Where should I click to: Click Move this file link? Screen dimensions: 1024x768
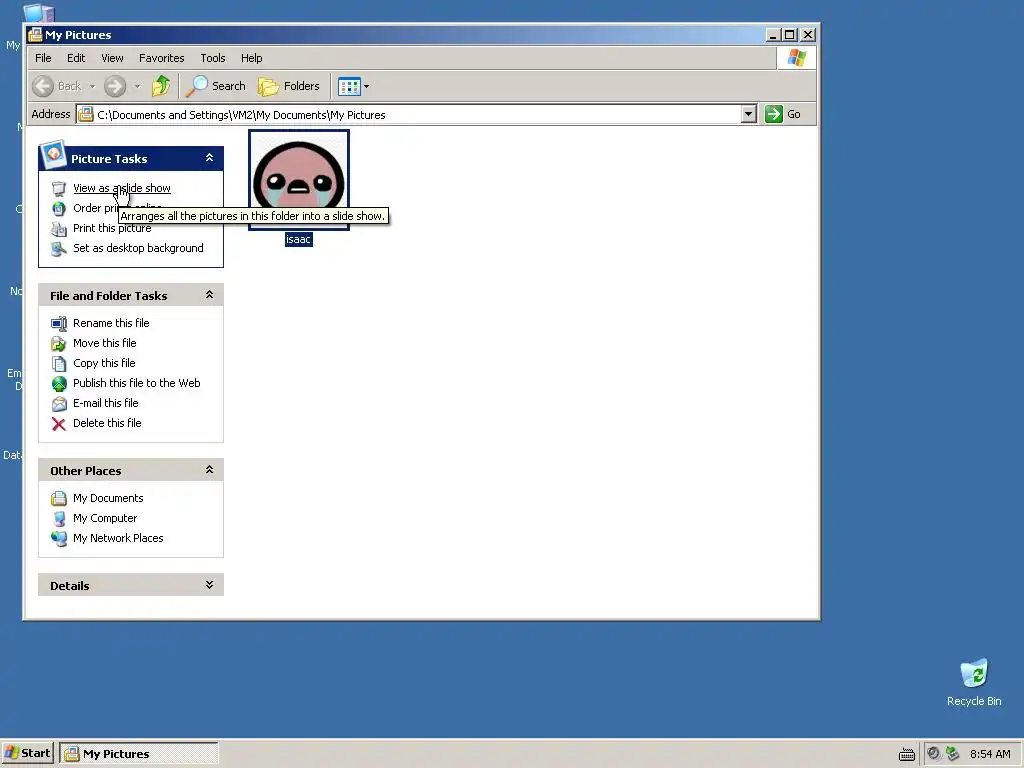pos(104,344)
